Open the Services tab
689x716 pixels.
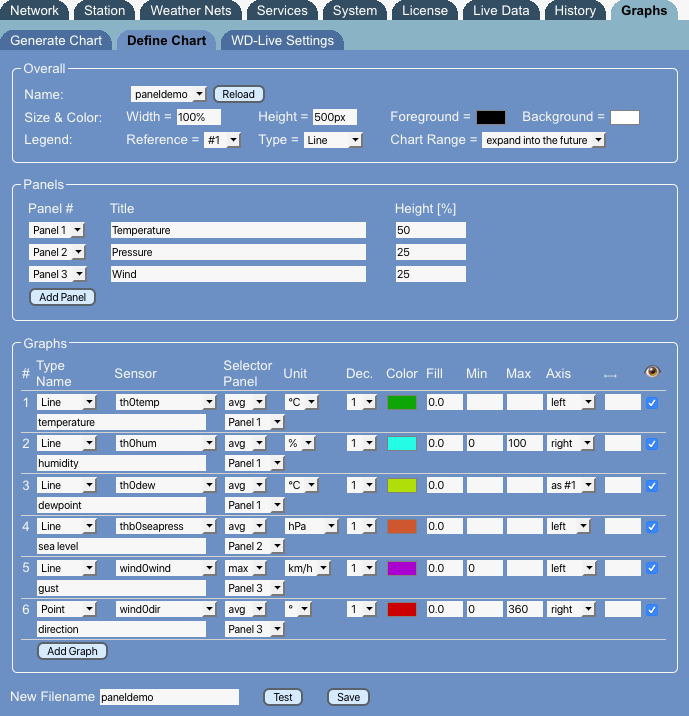click(x=282, y=11)
